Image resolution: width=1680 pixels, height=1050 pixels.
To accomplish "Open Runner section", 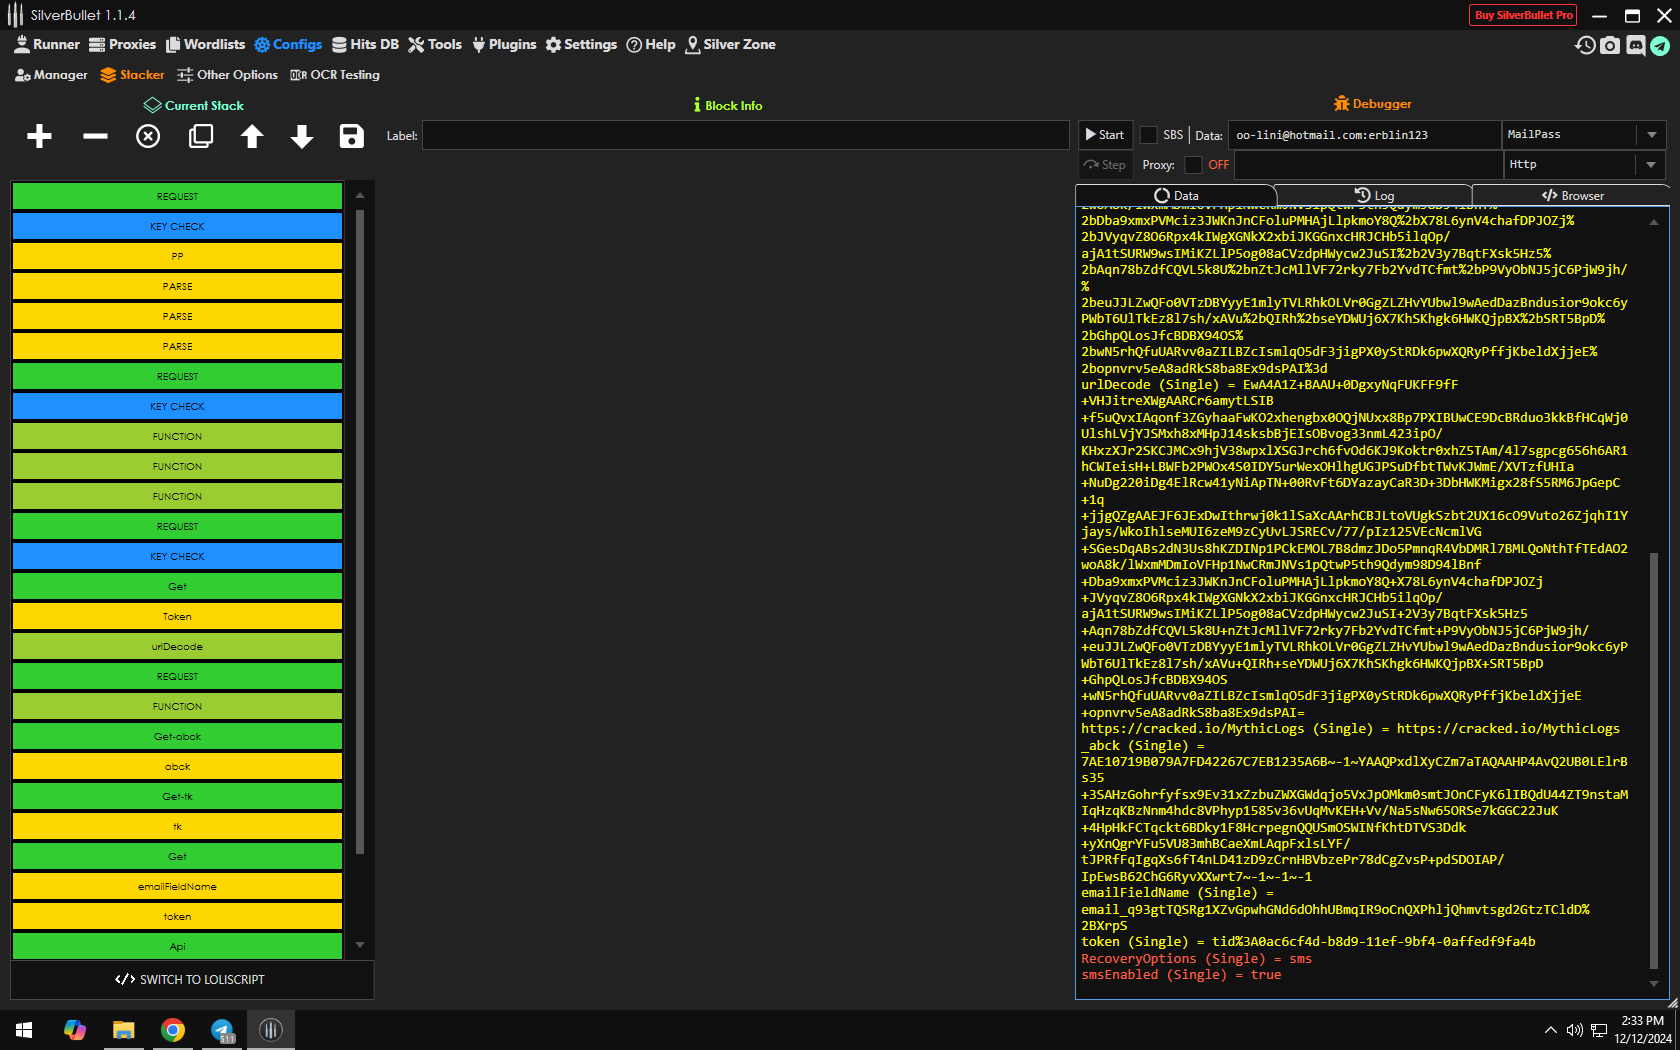I will (47, 44).
